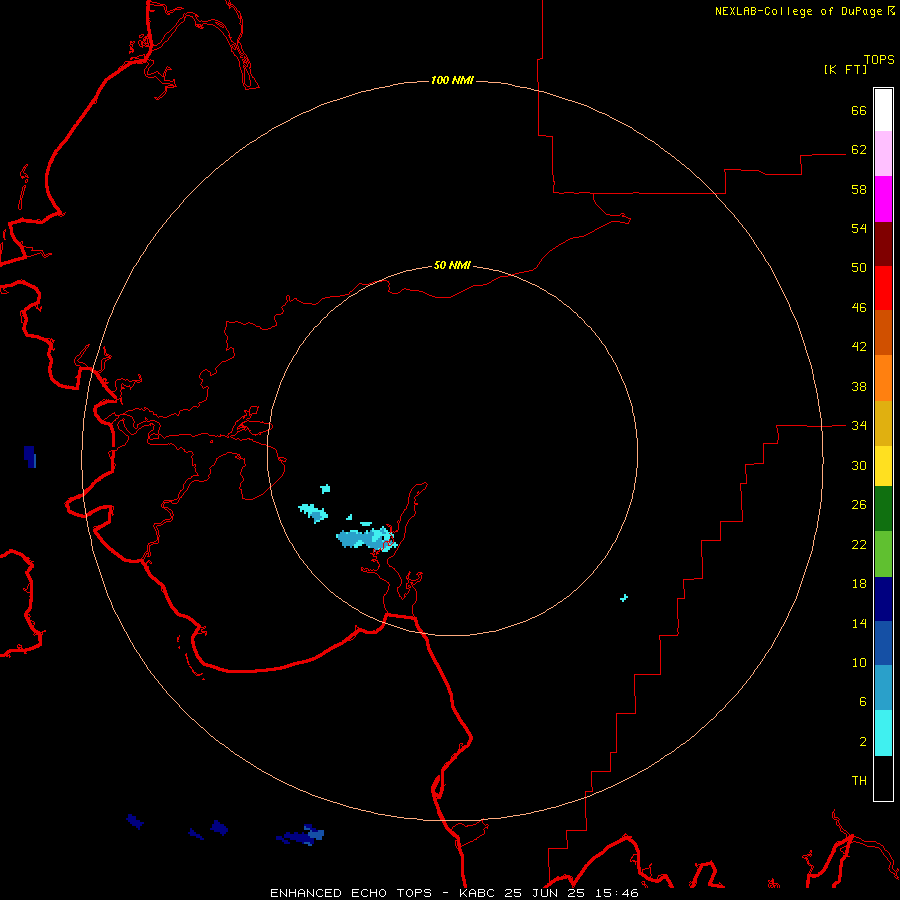Click the ENHANCED ECHO TOPS title text

[x=351, y=893]
